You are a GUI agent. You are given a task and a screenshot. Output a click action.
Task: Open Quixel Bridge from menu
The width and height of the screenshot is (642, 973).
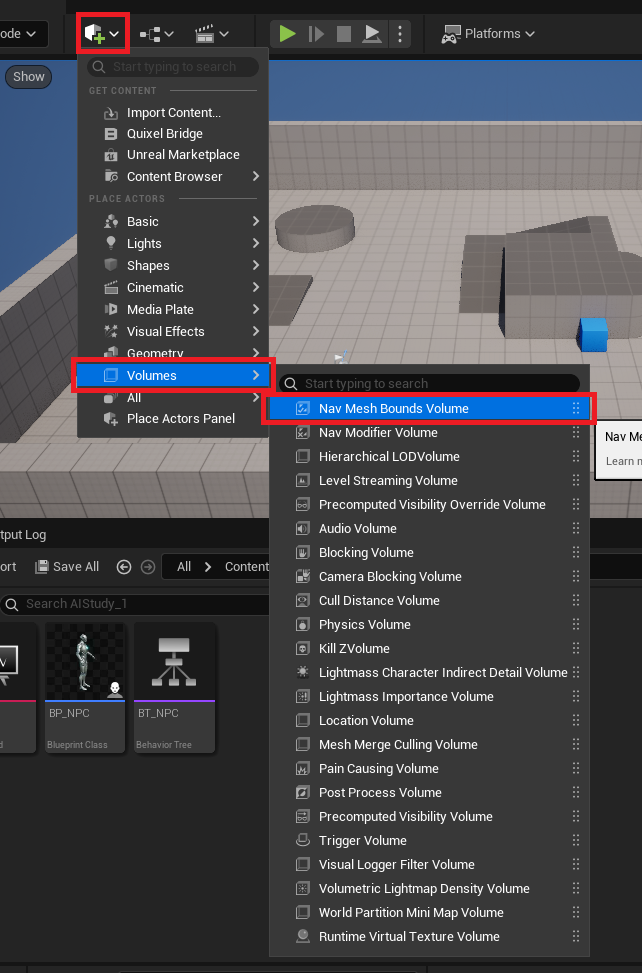pos(173,133)
